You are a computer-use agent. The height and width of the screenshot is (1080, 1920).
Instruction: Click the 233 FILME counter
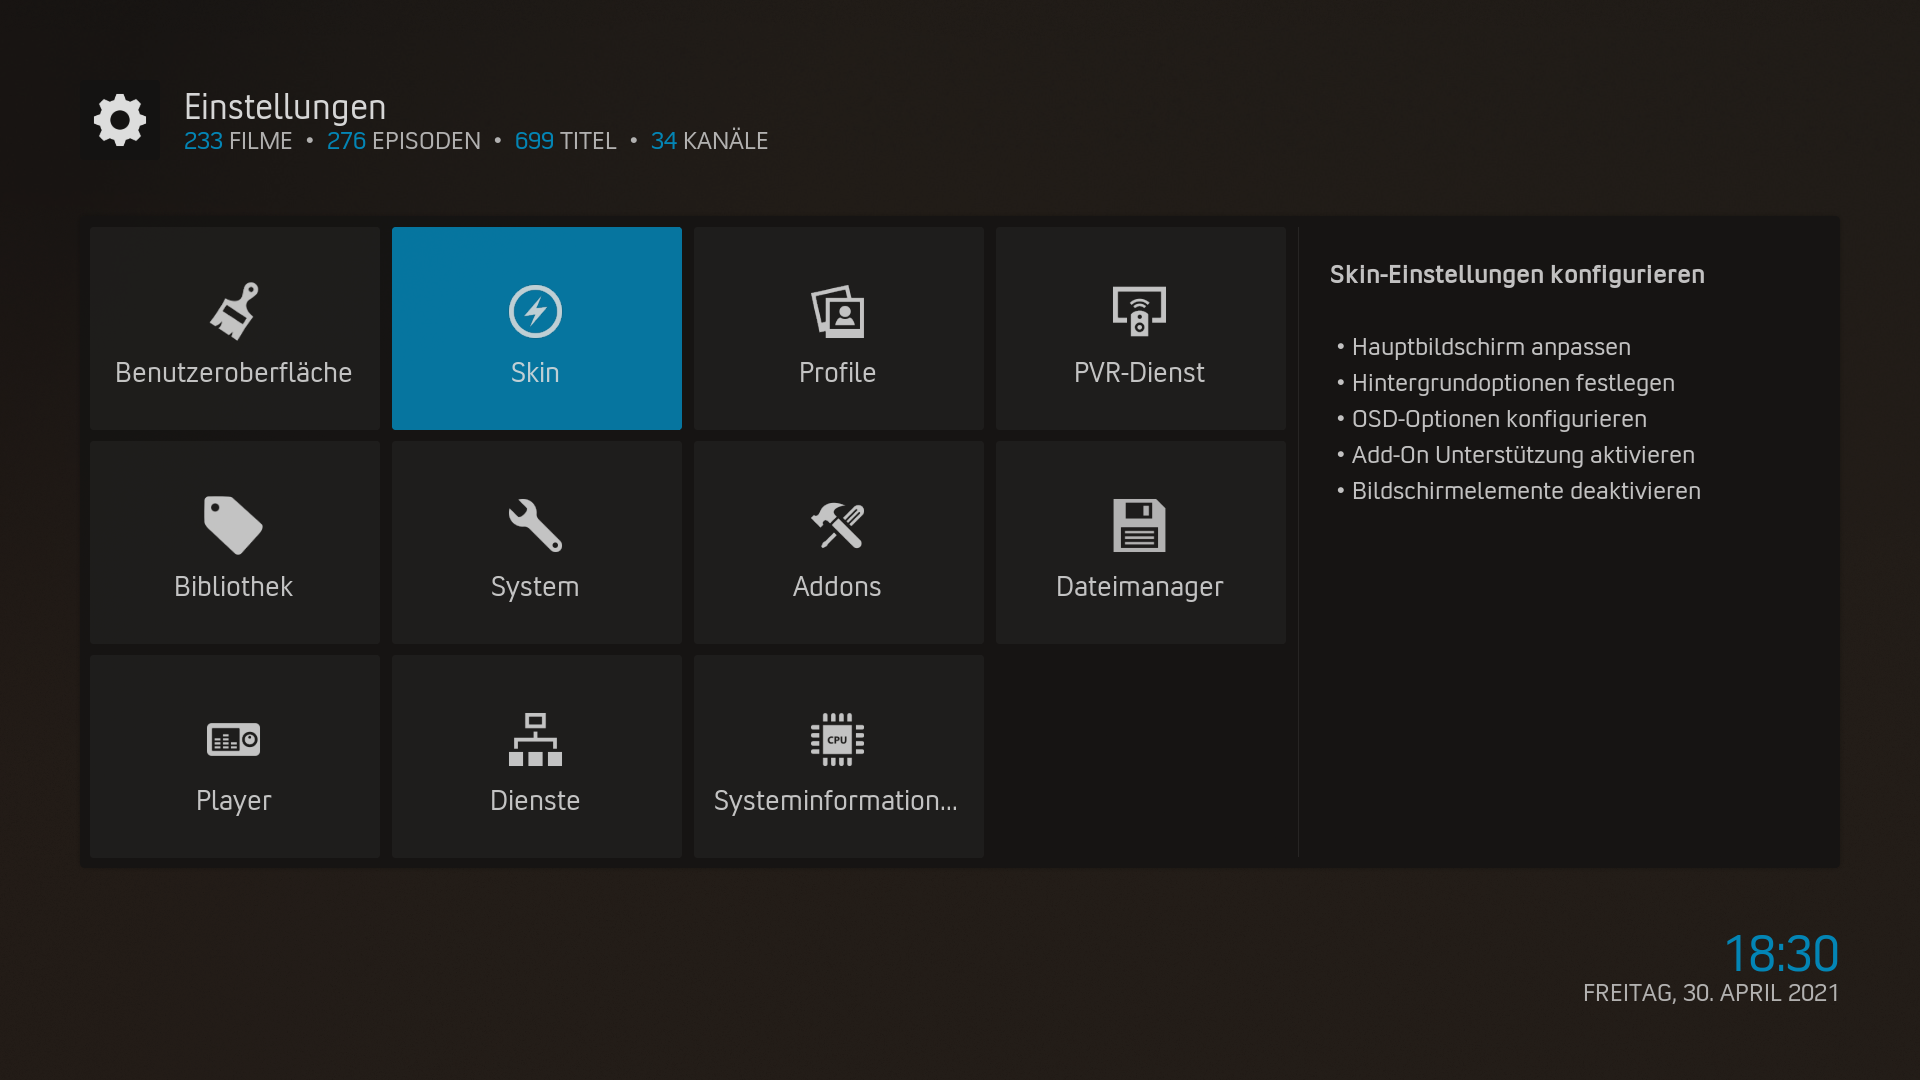click(238, 141)
